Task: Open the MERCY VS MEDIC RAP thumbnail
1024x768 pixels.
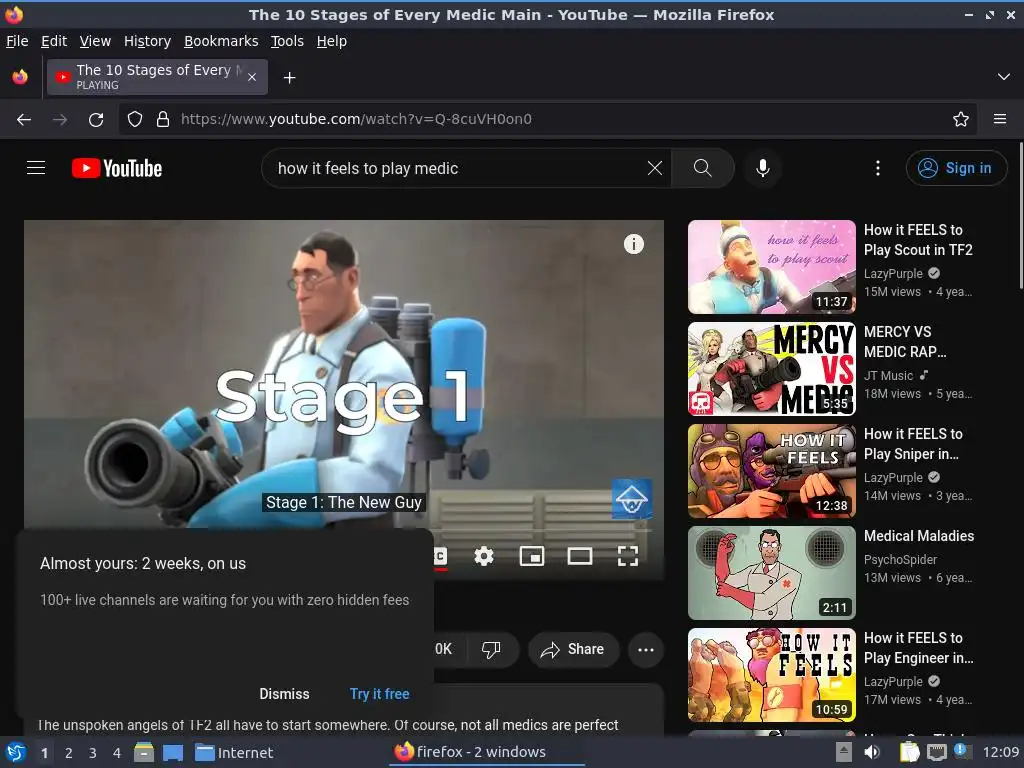Action: point(771,368)
